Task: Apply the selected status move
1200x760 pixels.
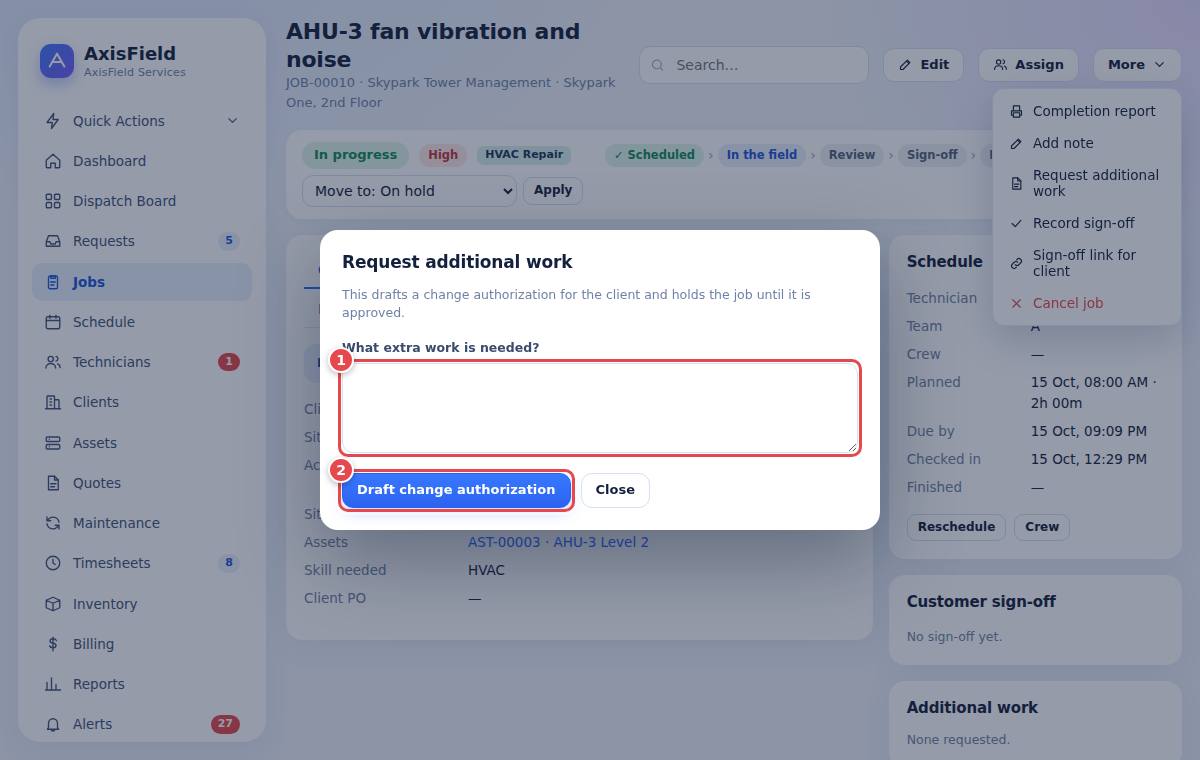Action: pyautogui.click(x=553, y=190)
